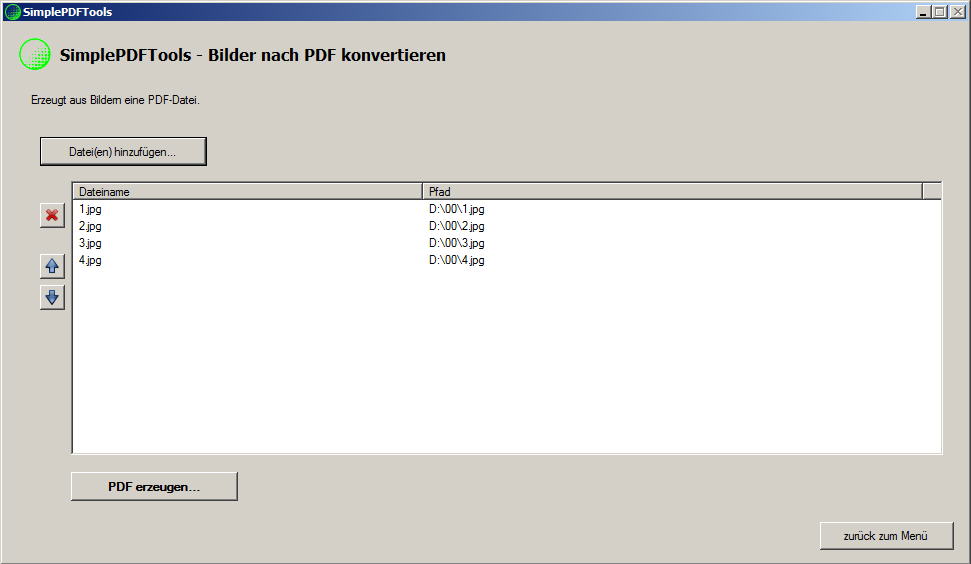971x564 pixels.
Task: Sort by Dateiname column header
Action: (x=248, y=192)
